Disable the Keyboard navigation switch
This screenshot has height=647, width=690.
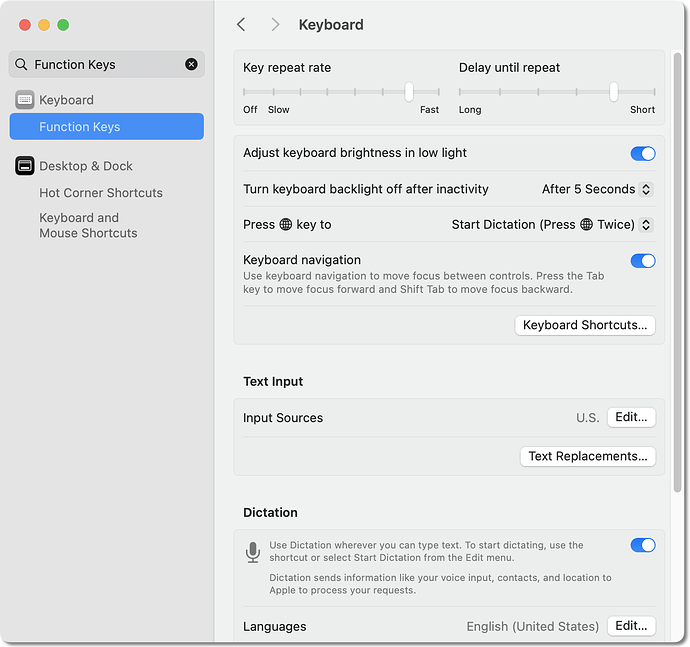pyautogui.click(x=642, y=261)
